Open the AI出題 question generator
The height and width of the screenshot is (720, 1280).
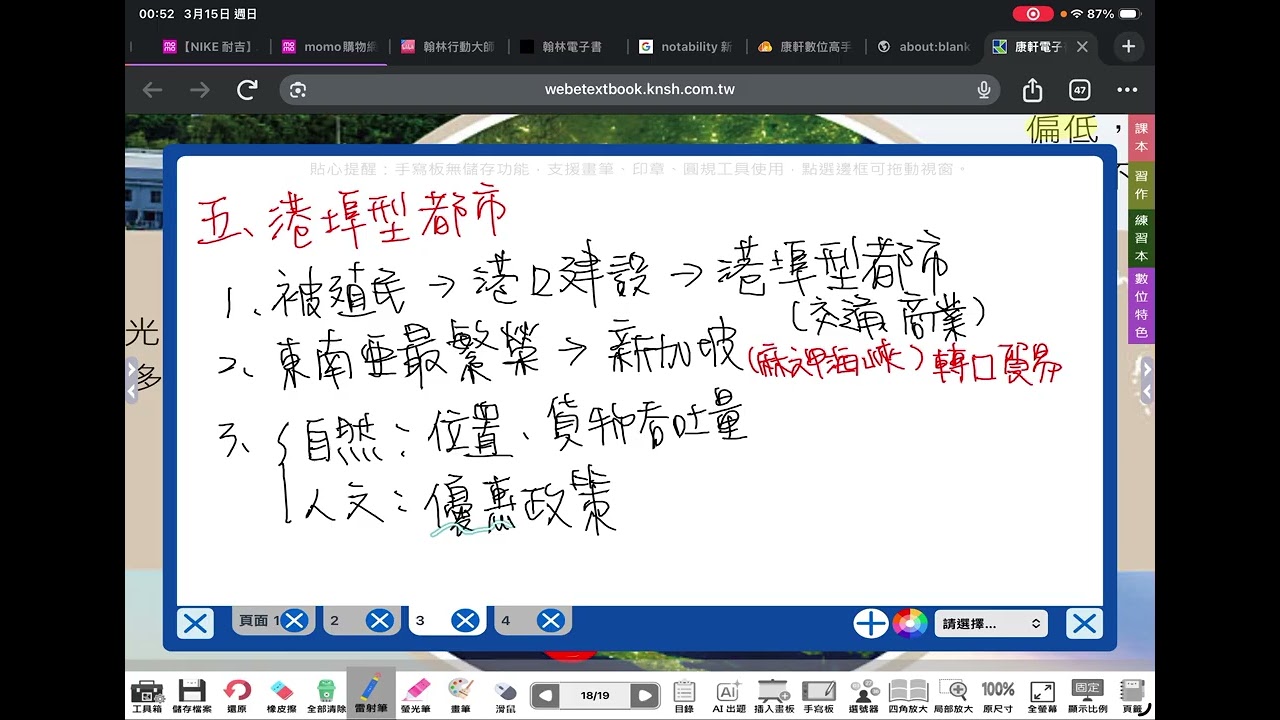729,695
